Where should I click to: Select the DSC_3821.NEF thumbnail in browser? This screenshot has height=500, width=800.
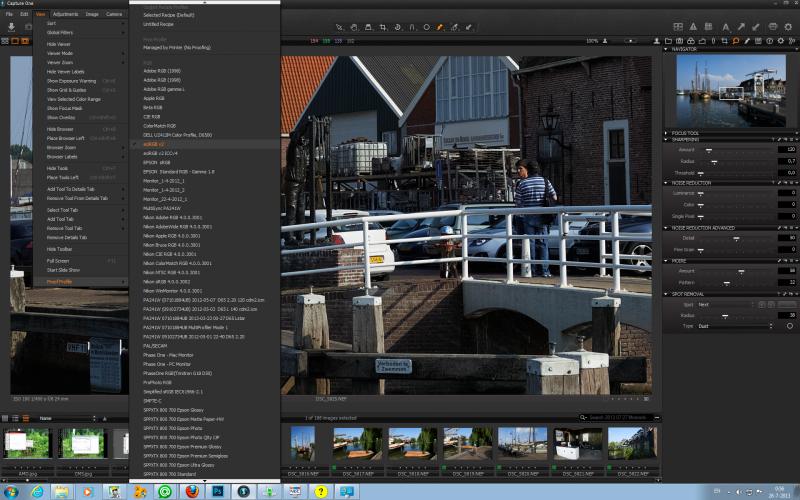point(578,444)
